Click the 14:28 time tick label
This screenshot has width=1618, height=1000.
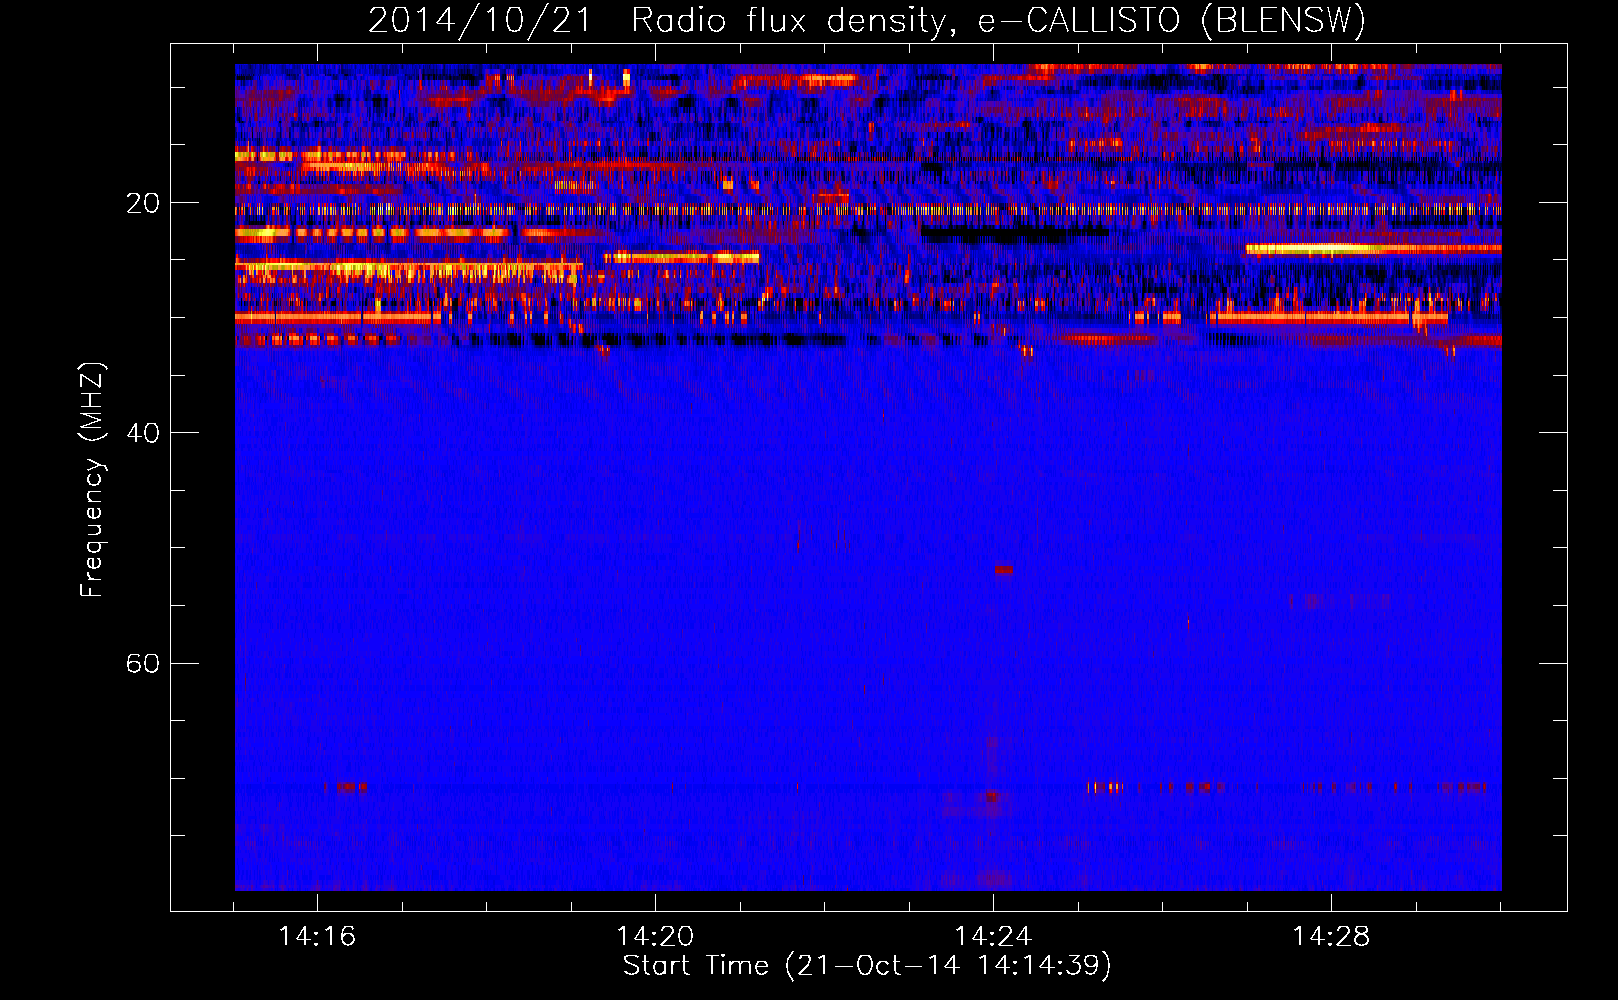point(1331,936)
